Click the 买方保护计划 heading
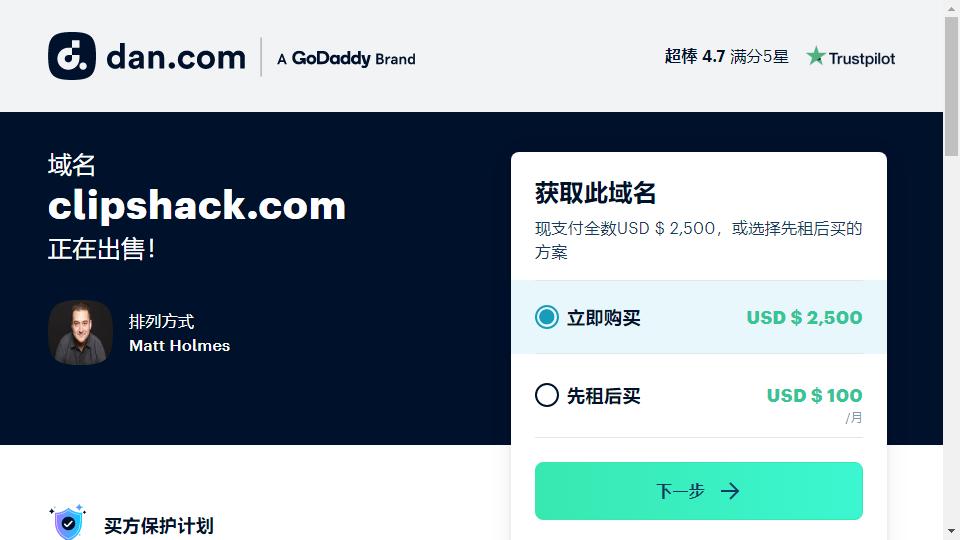The height and width of the screenshot is (540, 960). (x=159, y=526)
